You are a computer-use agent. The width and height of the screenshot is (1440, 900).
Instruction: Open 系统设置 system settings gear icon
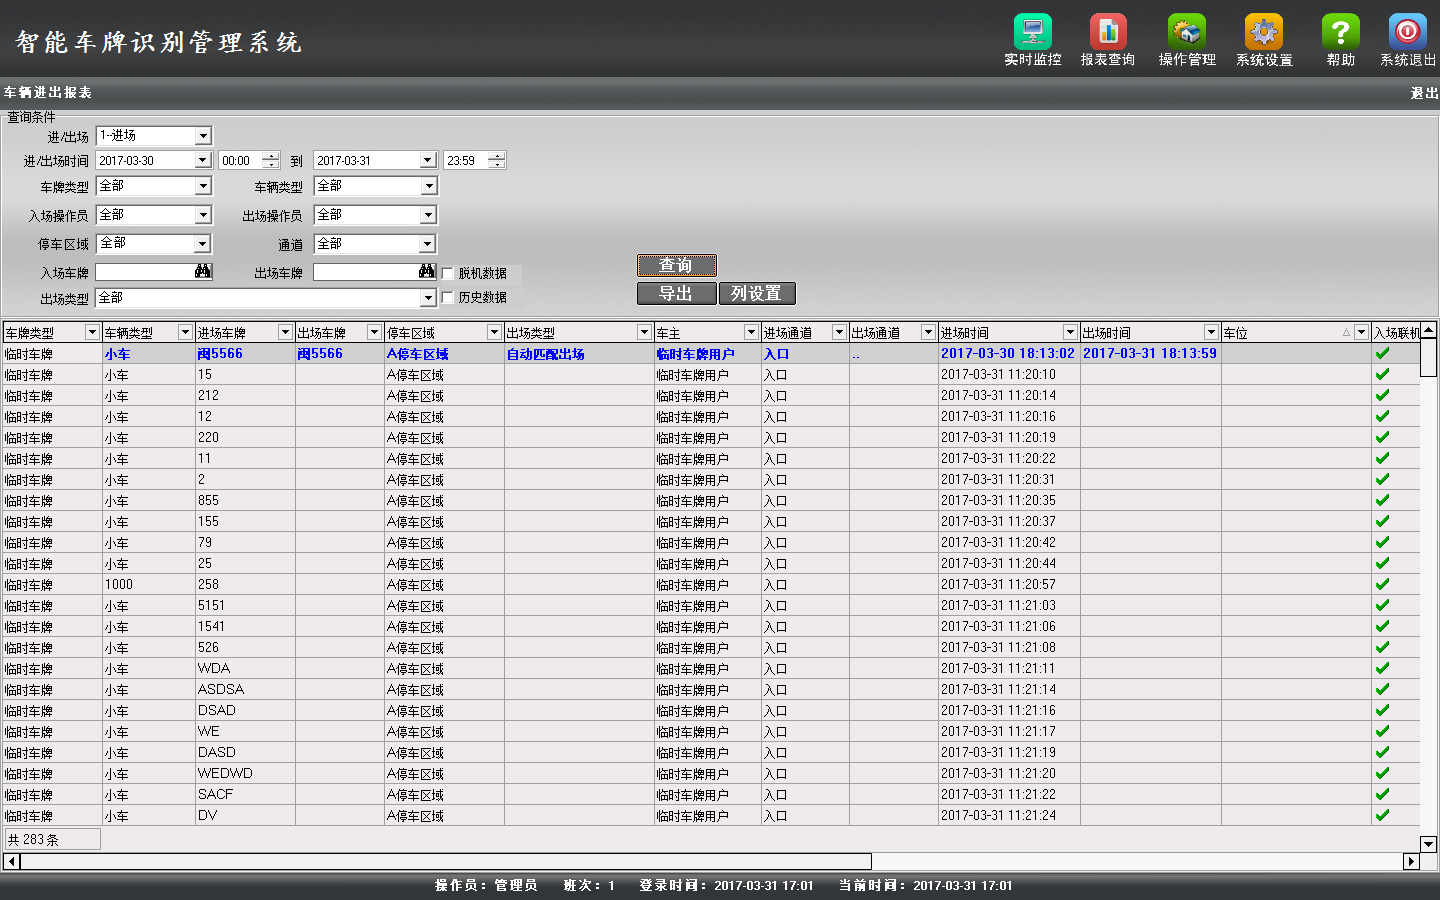tap(1264, 32)
